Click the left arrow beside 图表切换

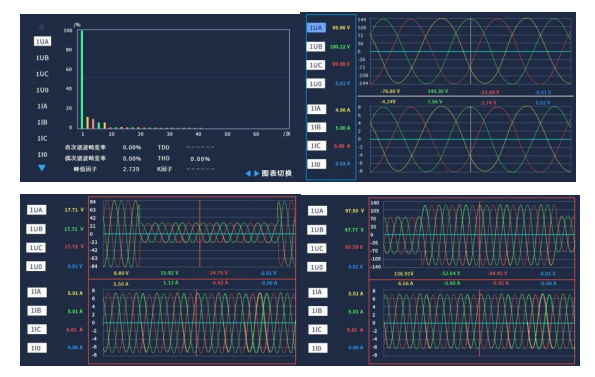248,173
